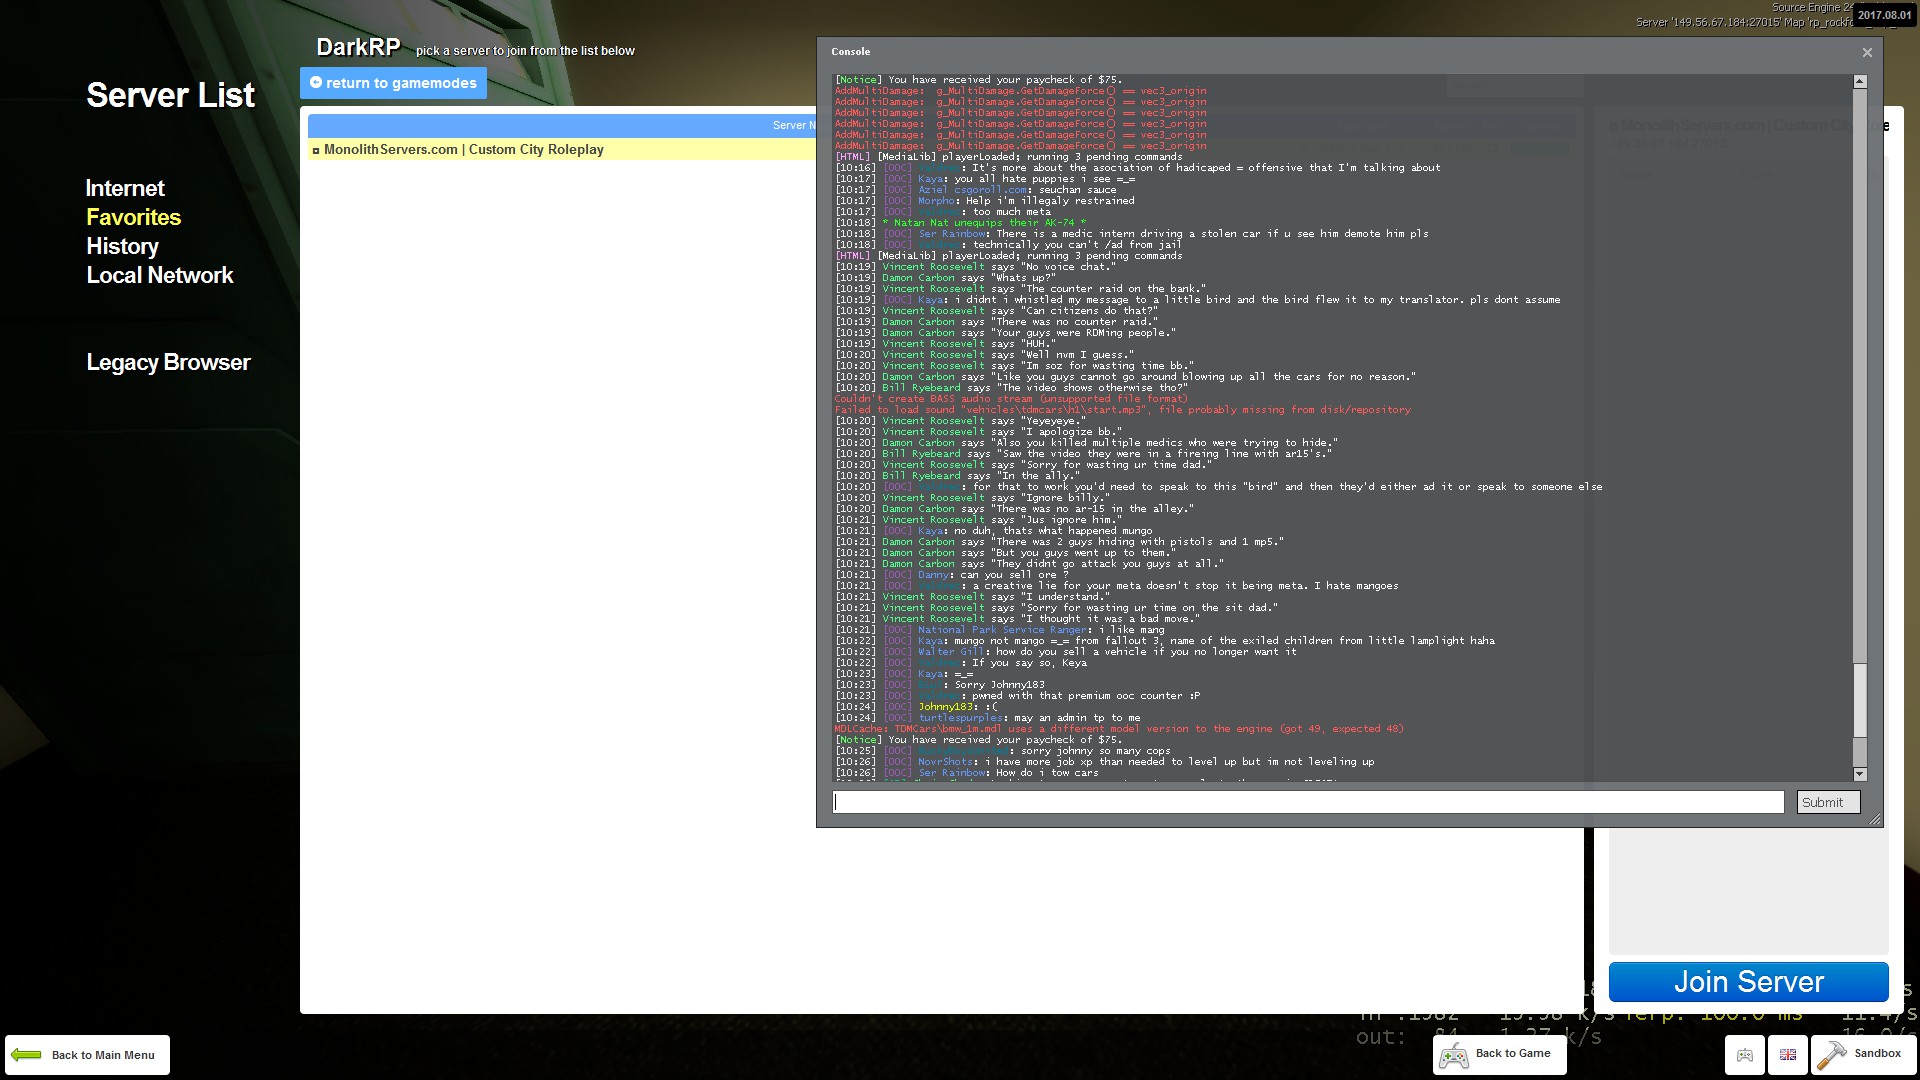Select the Favorites server category
Screen dimensions: 1920x1080
point(133,217)
